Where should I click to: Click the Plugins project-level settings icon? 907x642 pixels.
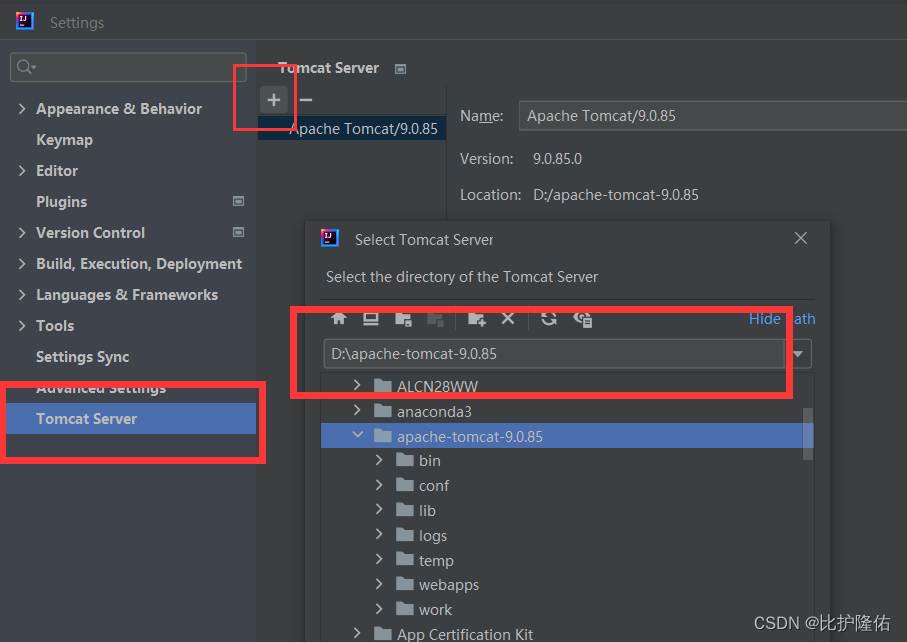(x=238, y=201)
